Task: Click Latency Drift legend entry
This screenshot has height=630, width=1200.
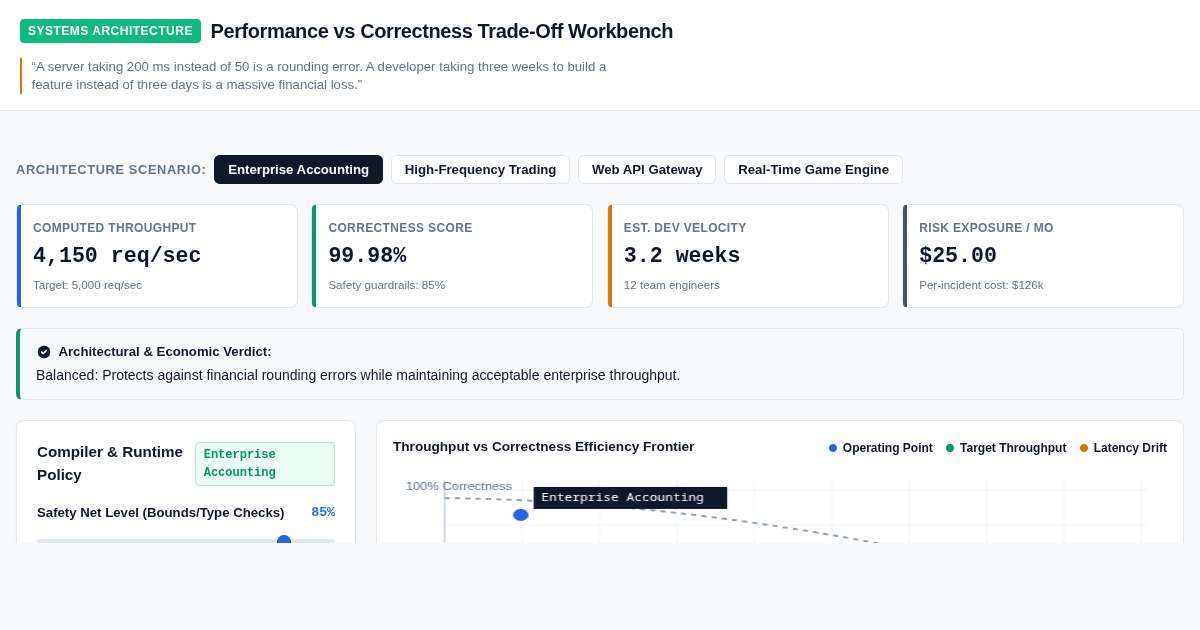Action: 1123,448
